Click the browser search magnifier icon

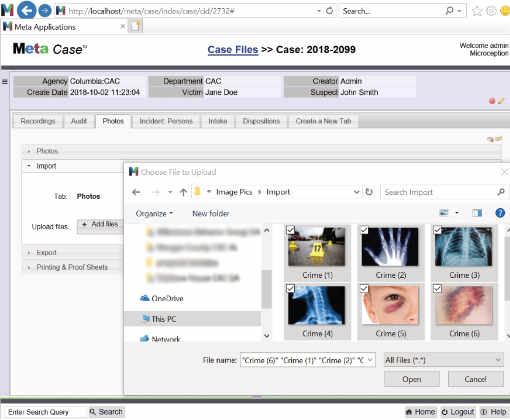449,11
